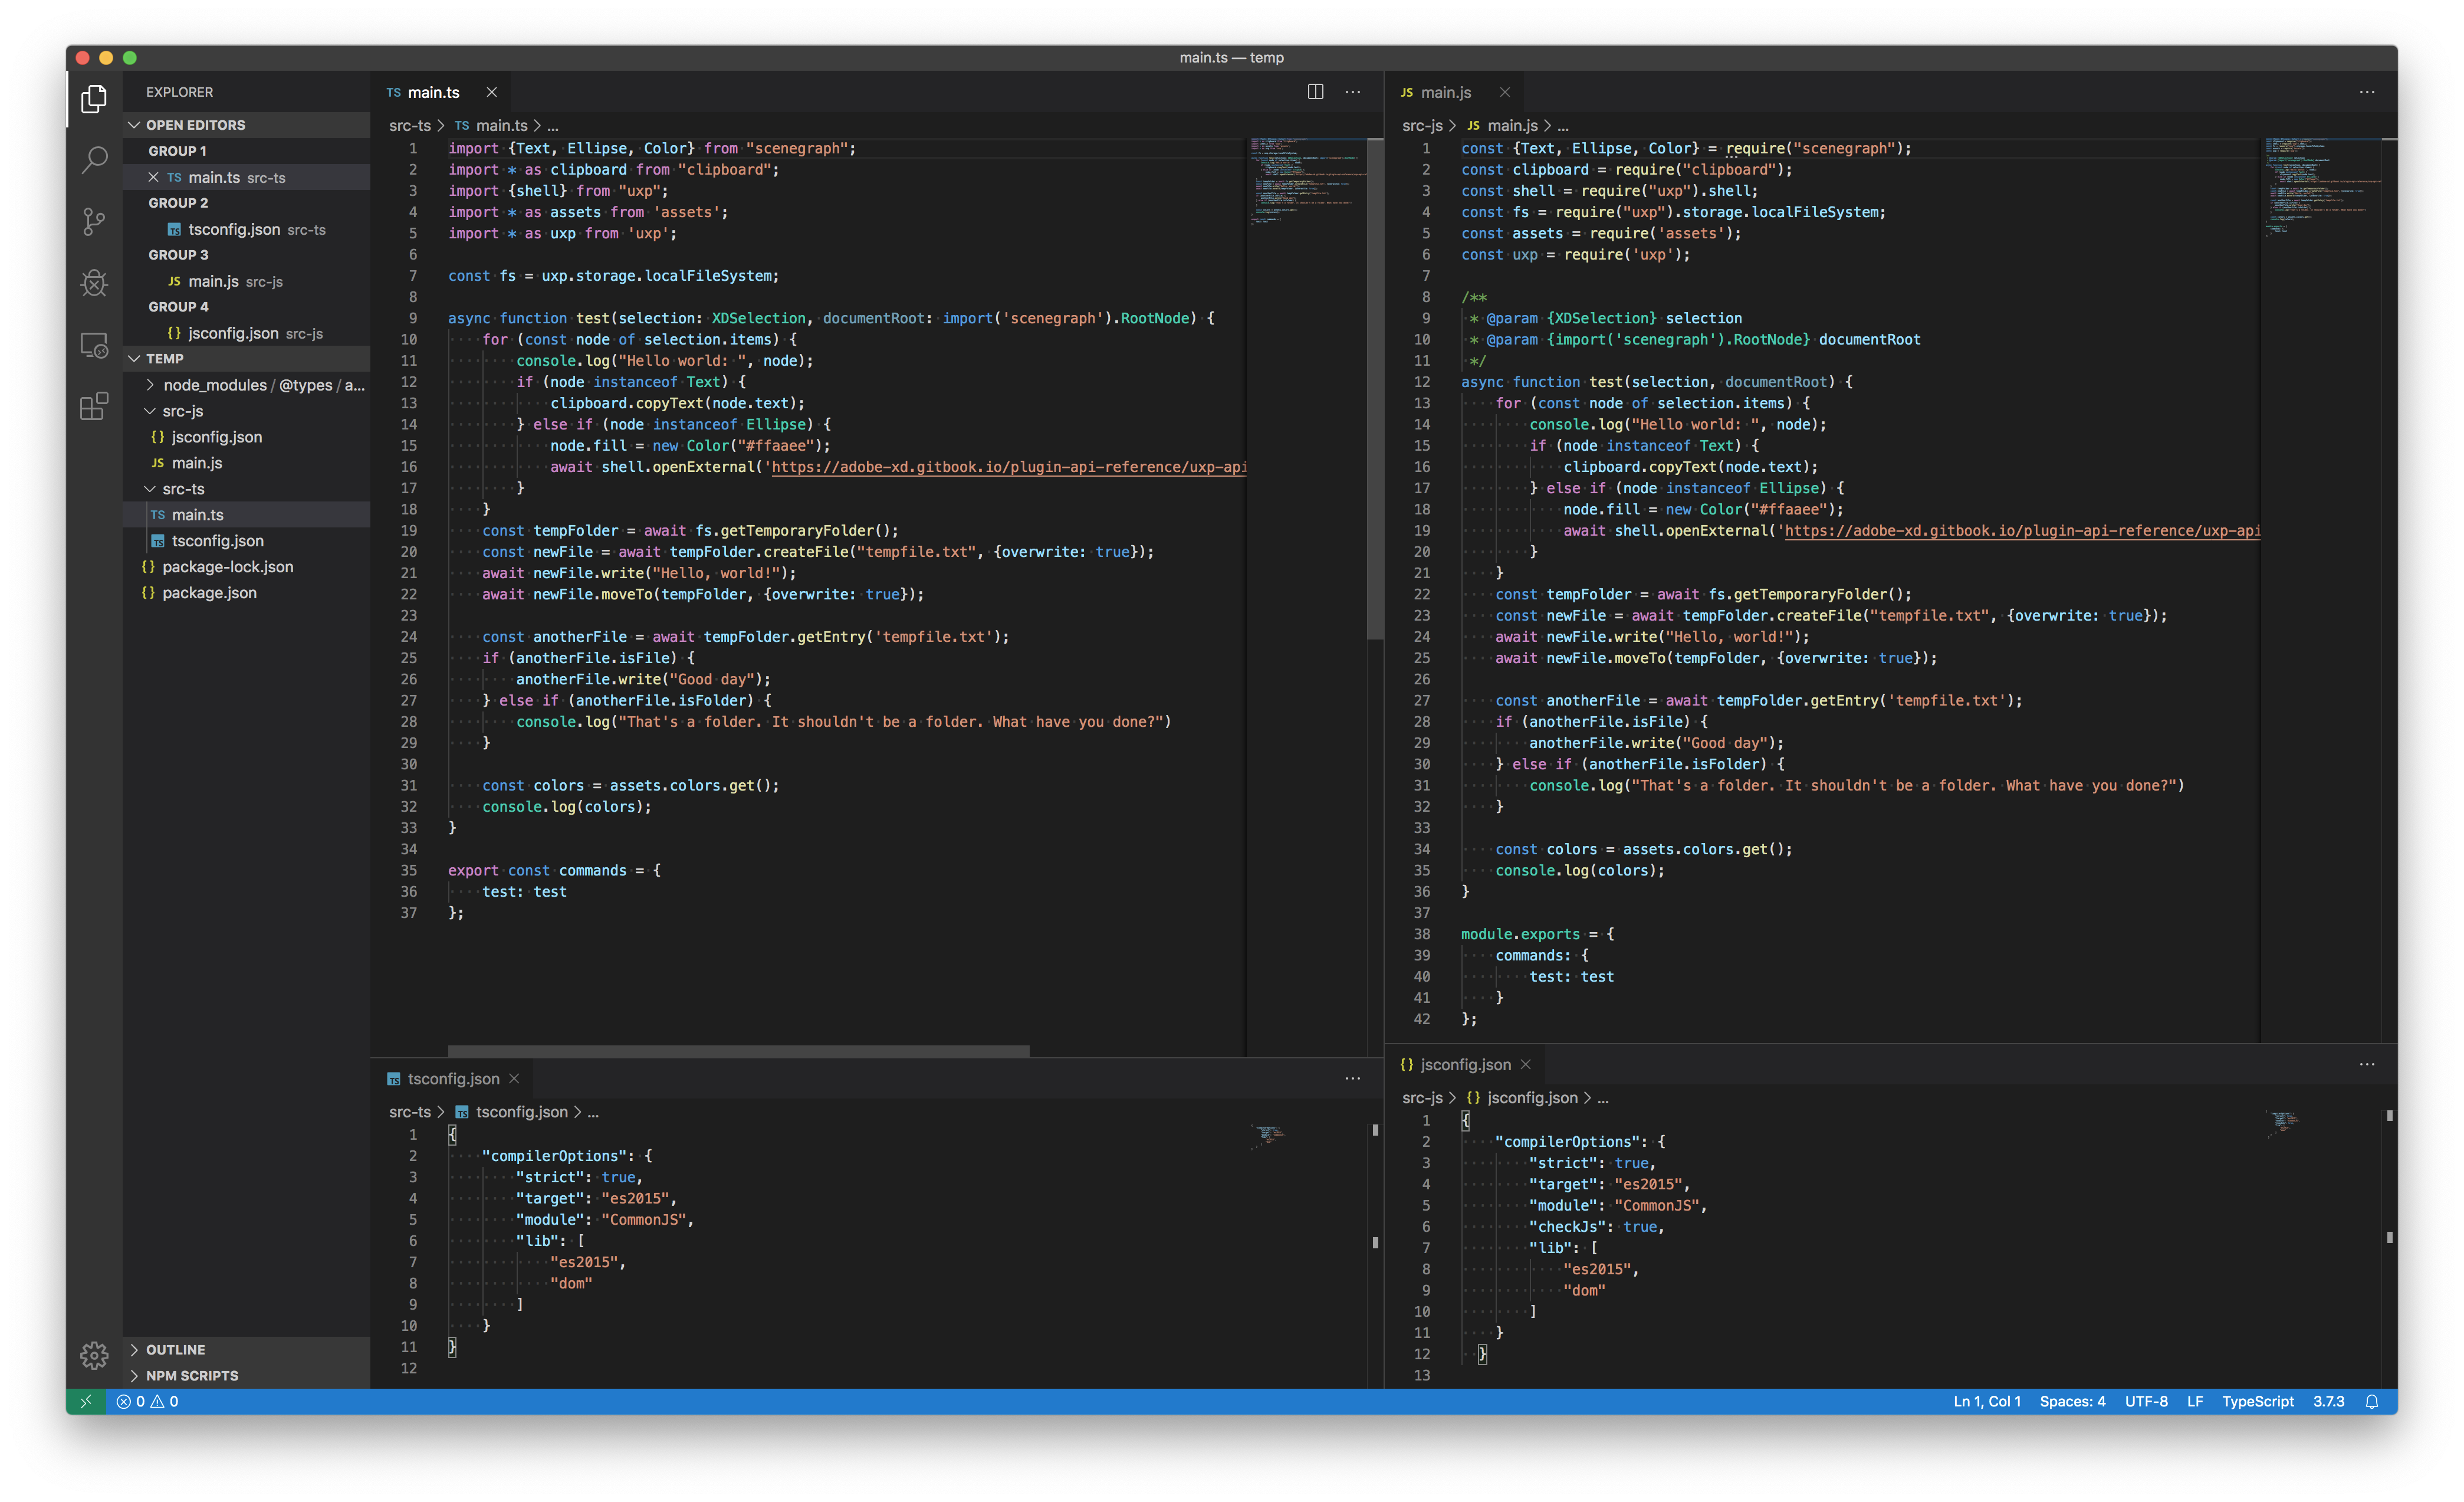Open More Actions for tsconfig.json editor group
The image size is (2464, 1502).
pyautogui.click(x=1353, y=1078)
